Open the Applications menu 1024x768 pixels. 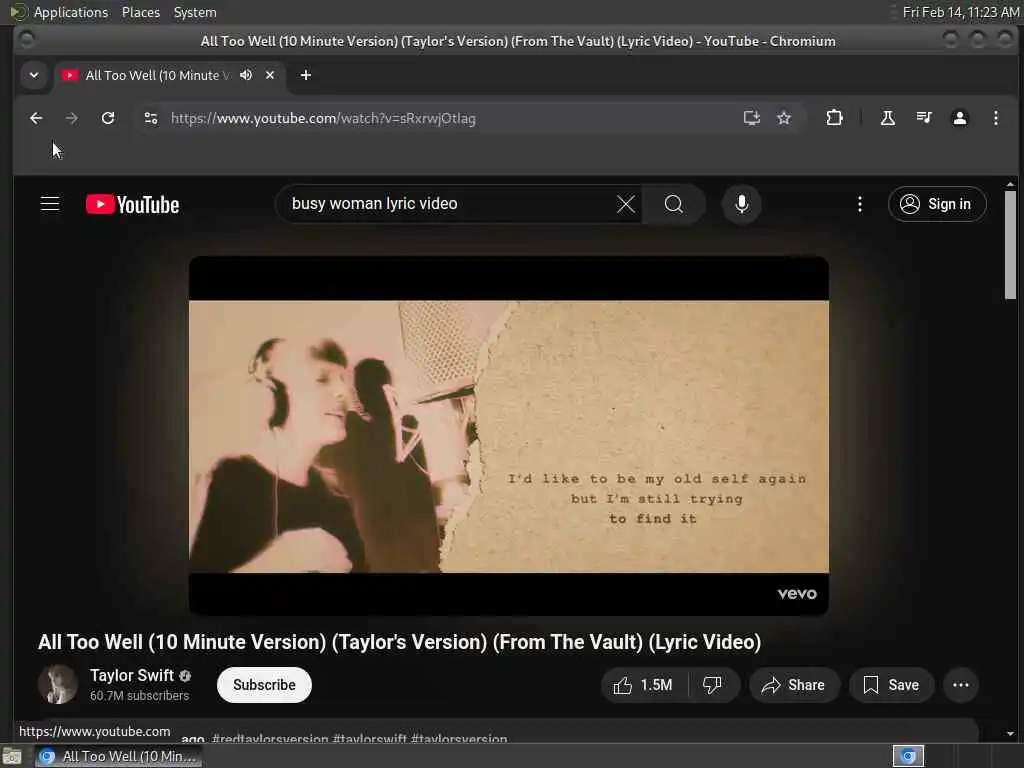[71, 12]
